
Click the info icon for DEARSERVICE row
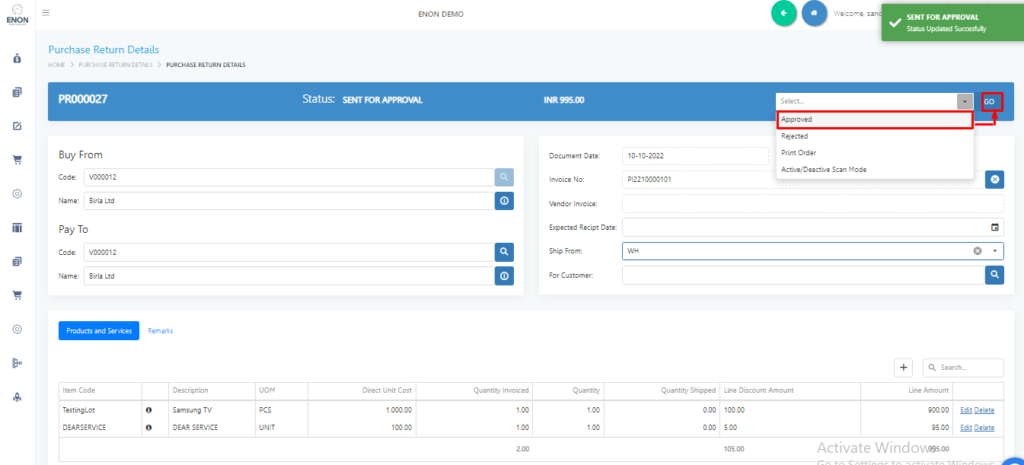point(148,428)
